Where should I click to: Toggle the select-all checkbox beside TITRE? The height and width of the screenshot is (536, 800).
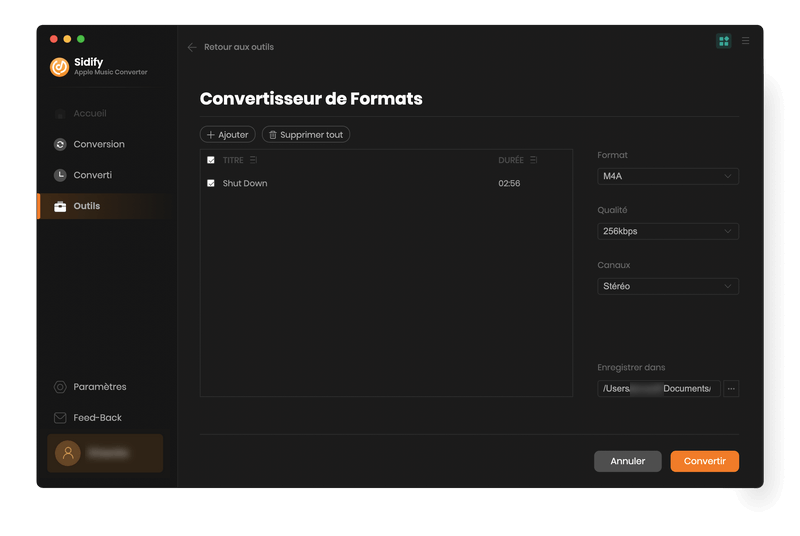(211, 160)
